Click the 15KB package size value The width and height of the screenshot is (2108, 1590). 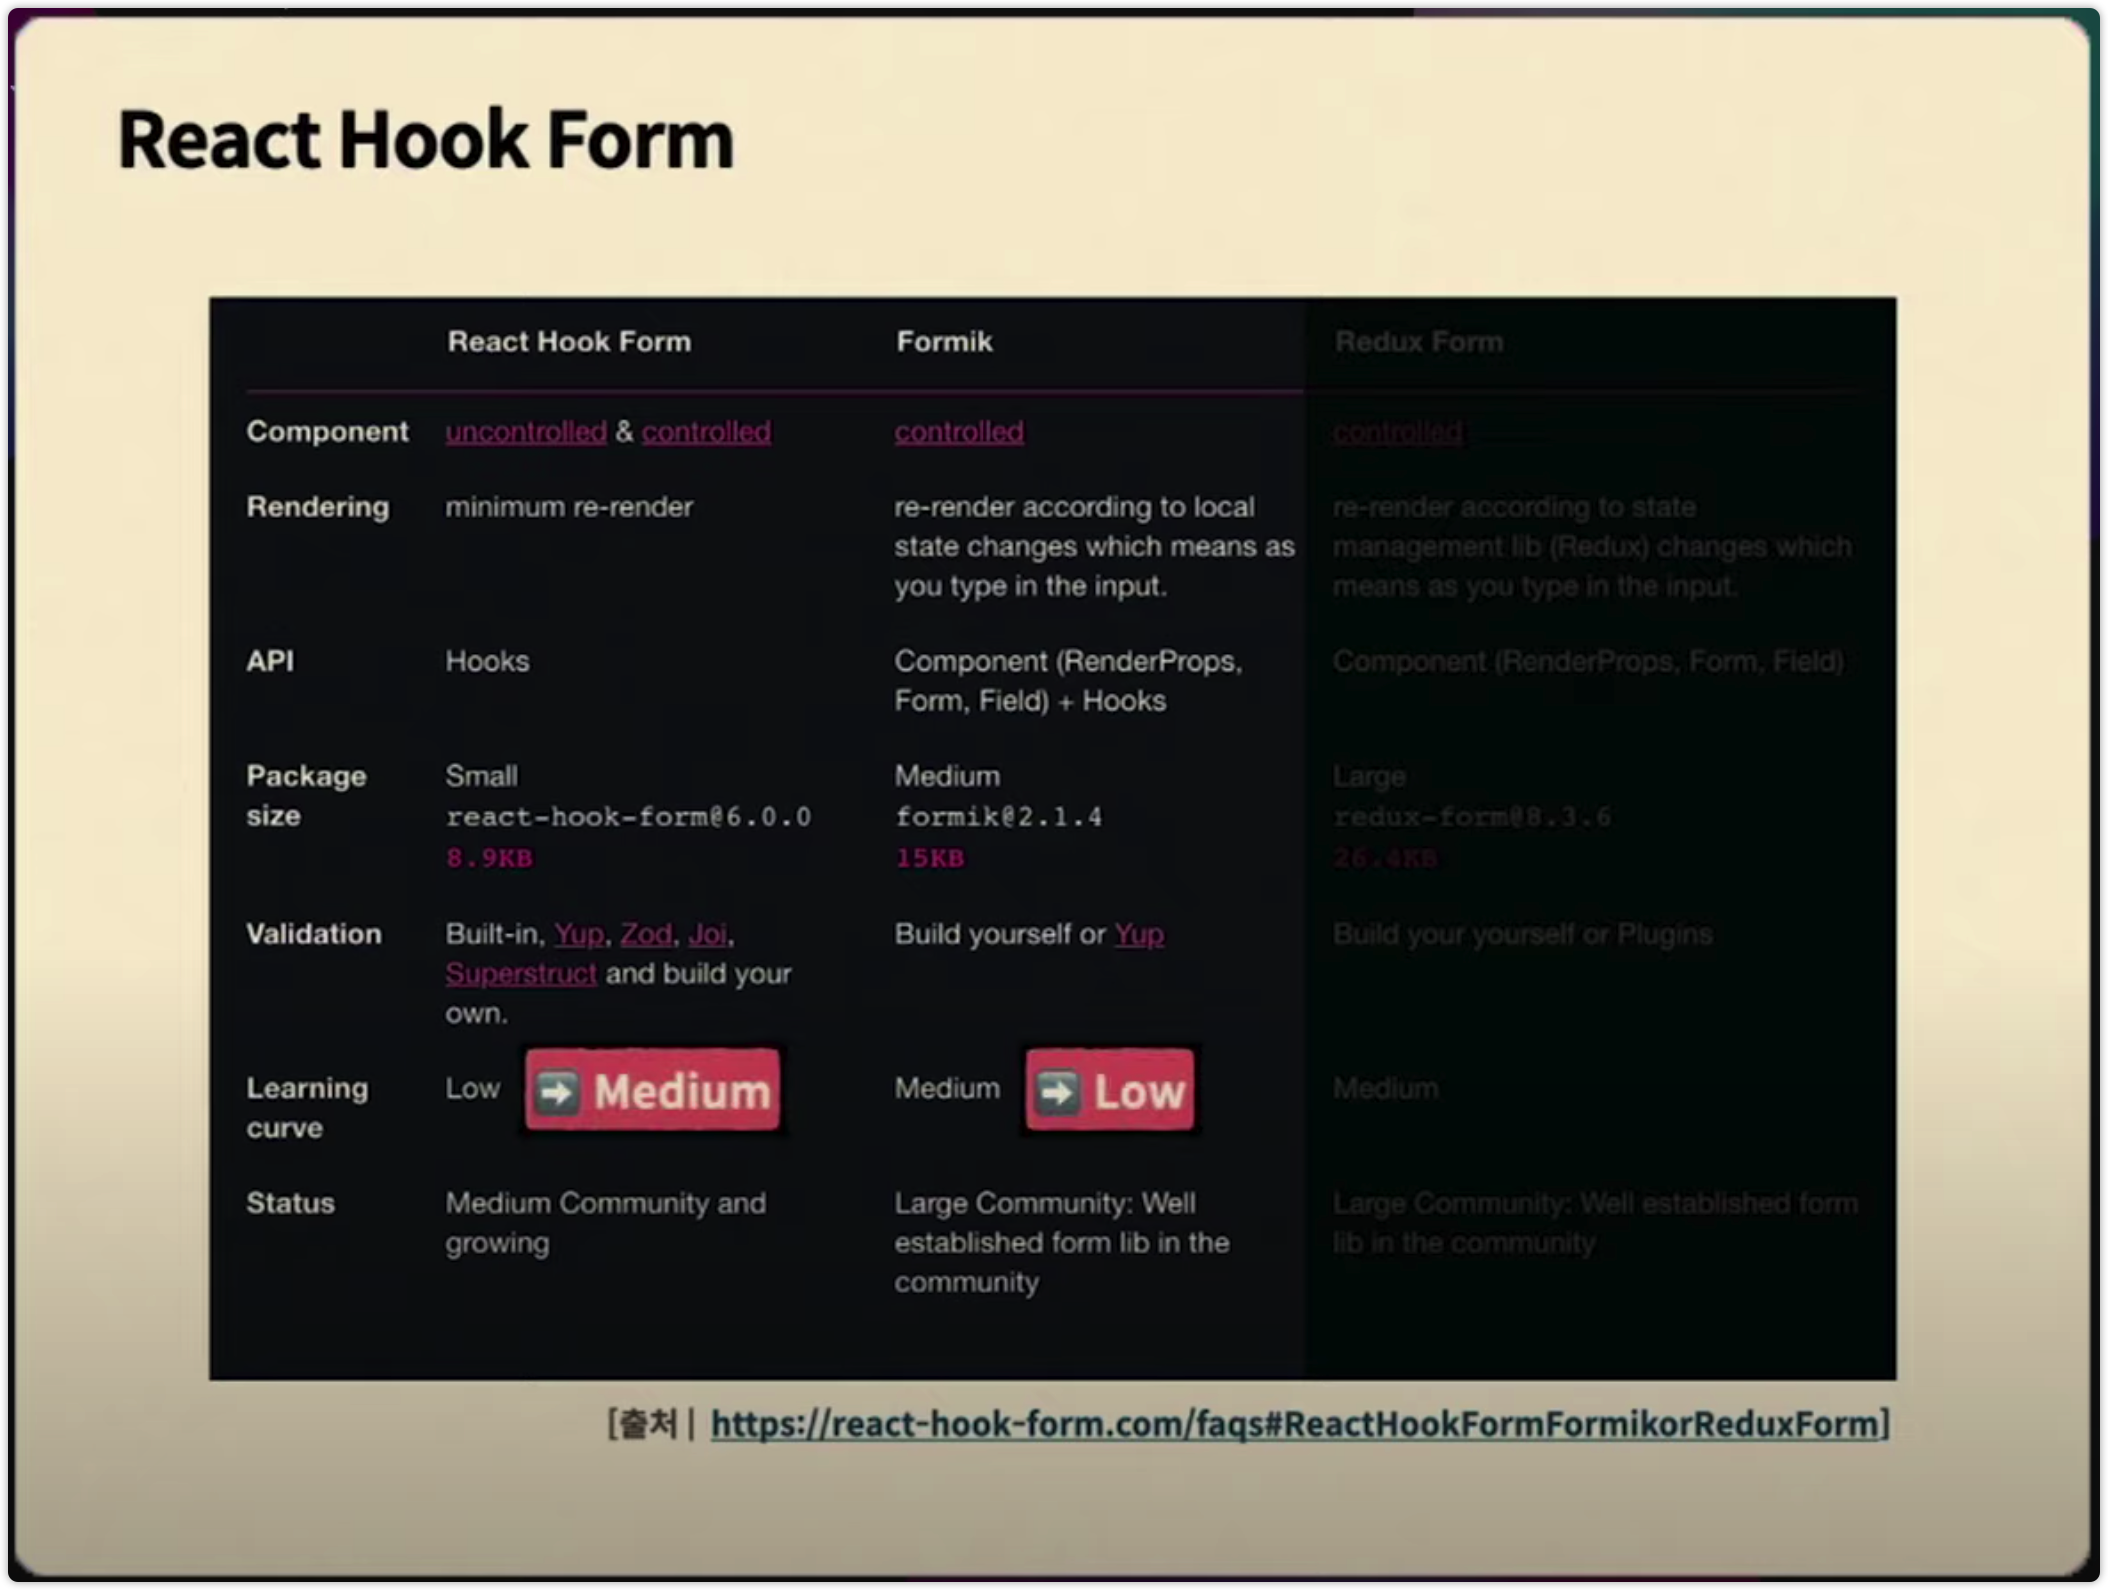929,858
